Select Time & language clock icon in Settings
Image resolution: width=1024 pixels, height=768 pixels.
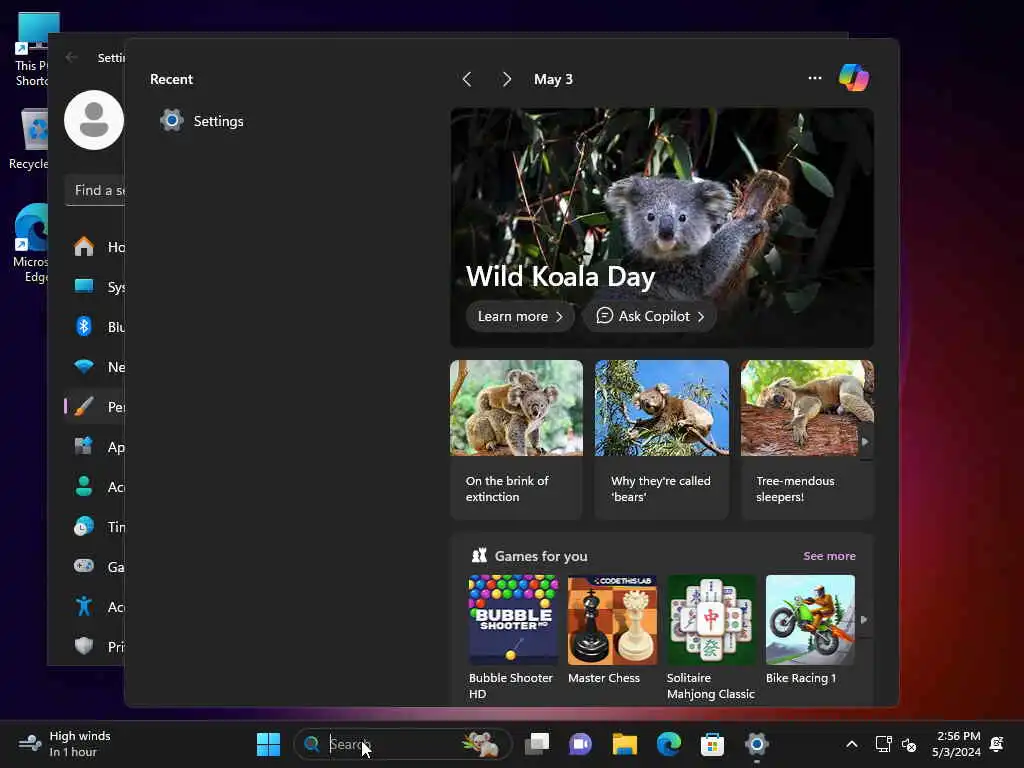click(x=84, y=526)
